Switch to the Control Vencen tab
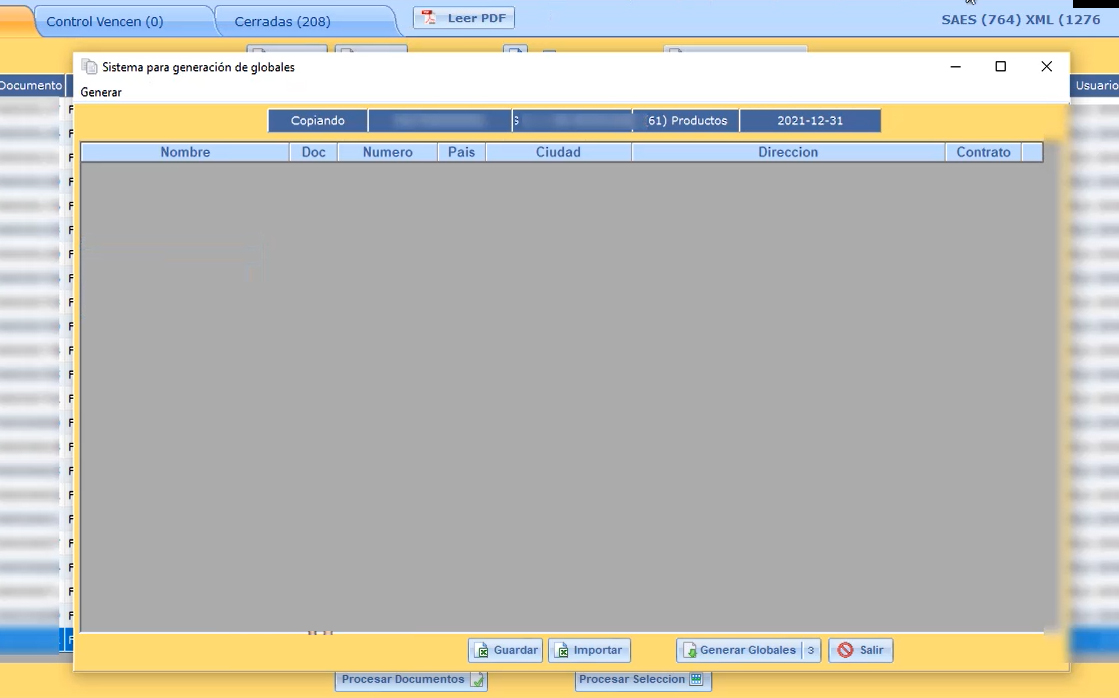 click(105, 21)
